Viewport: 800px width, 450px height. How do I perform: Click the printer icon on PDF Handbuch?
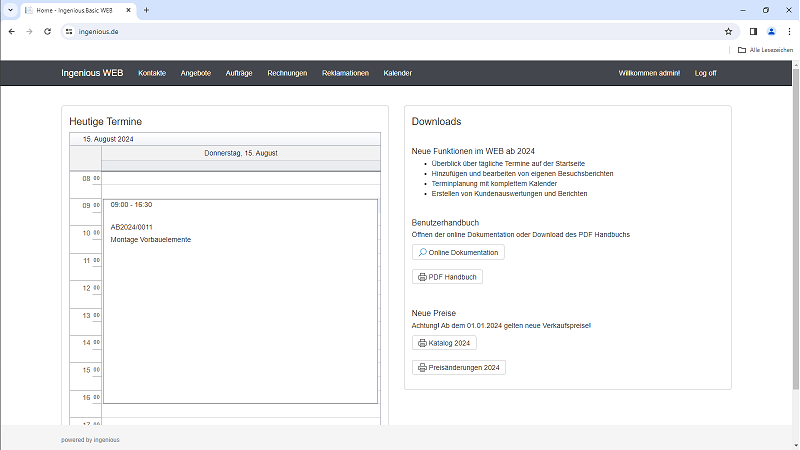pos(422,277)
